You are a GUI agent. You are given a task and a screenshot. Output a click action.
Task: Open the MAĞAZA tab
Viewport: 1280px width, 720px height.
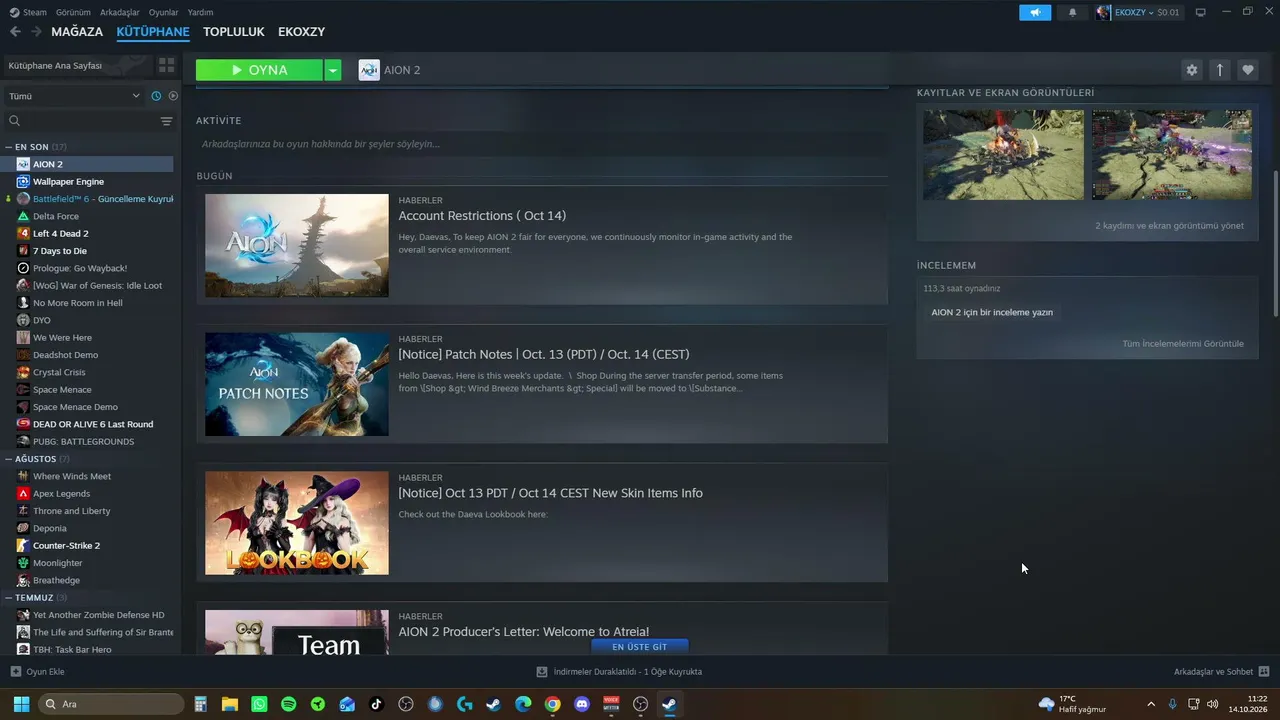tap(77, 32)
